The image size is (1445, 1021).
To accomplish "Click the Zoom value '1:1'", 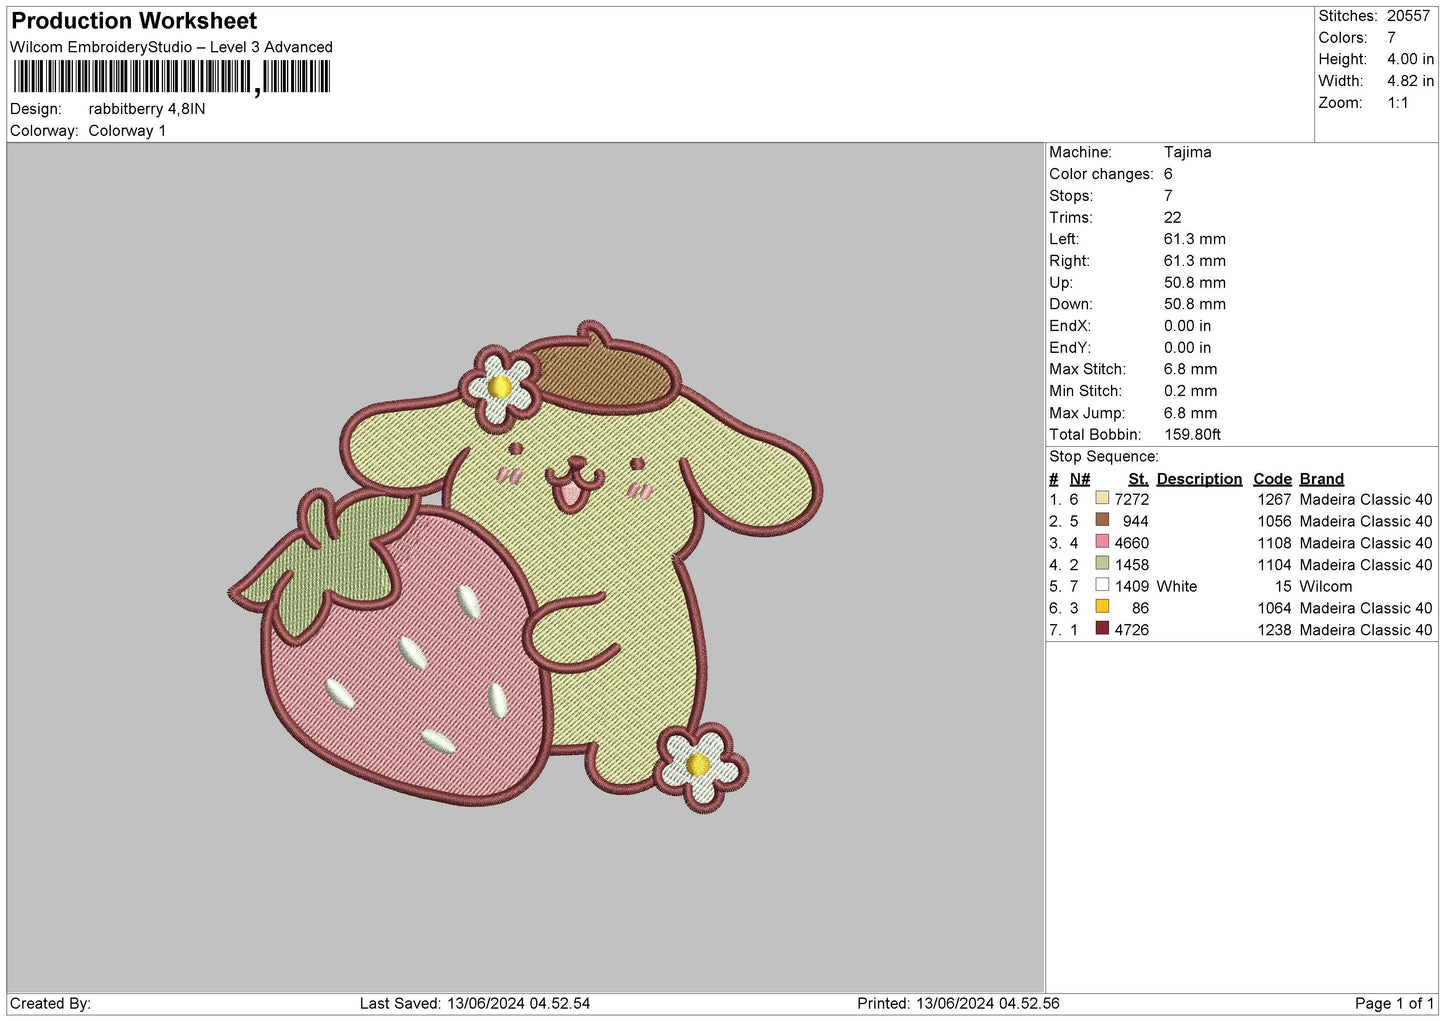I will pos(1397,103).
